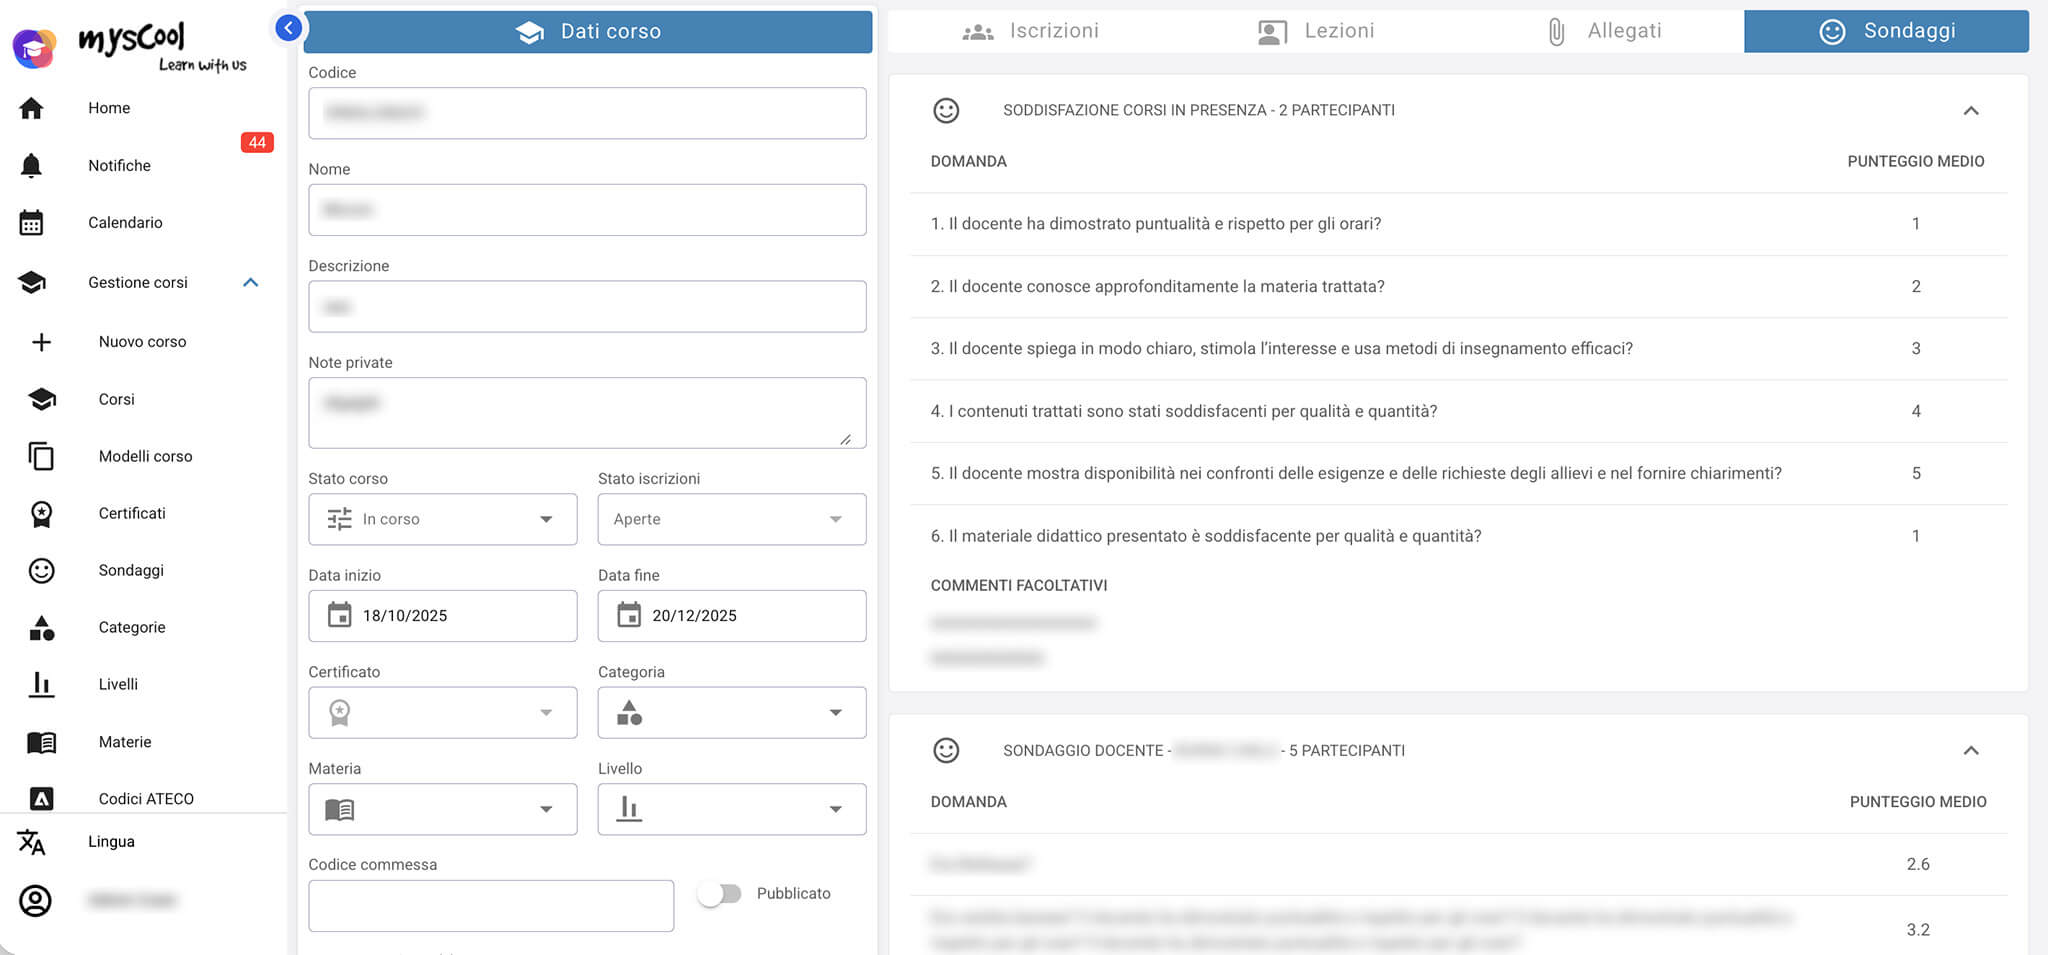Open the Categoria dropdown
This screenshot has width=2048, height=955.
(731, 713)
